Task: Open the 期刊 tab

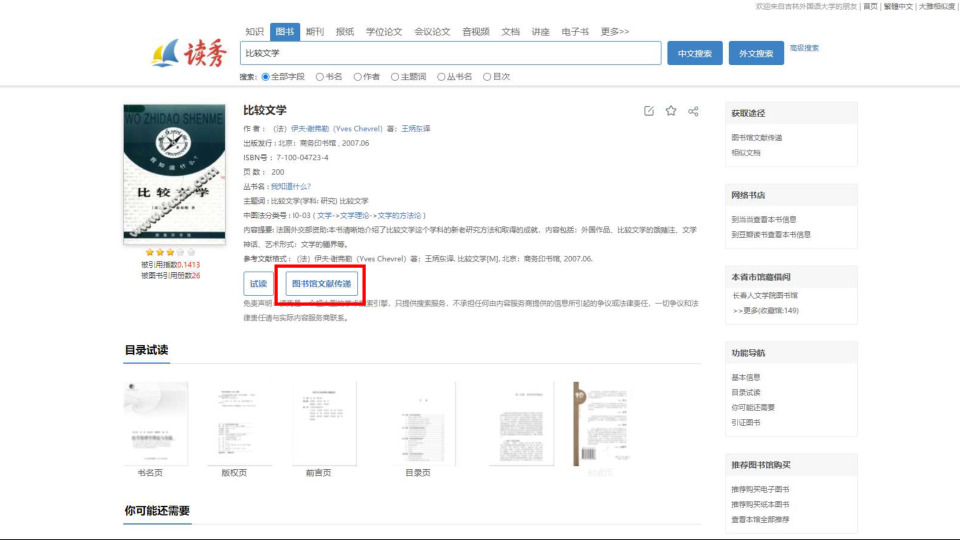Action: 315,32
